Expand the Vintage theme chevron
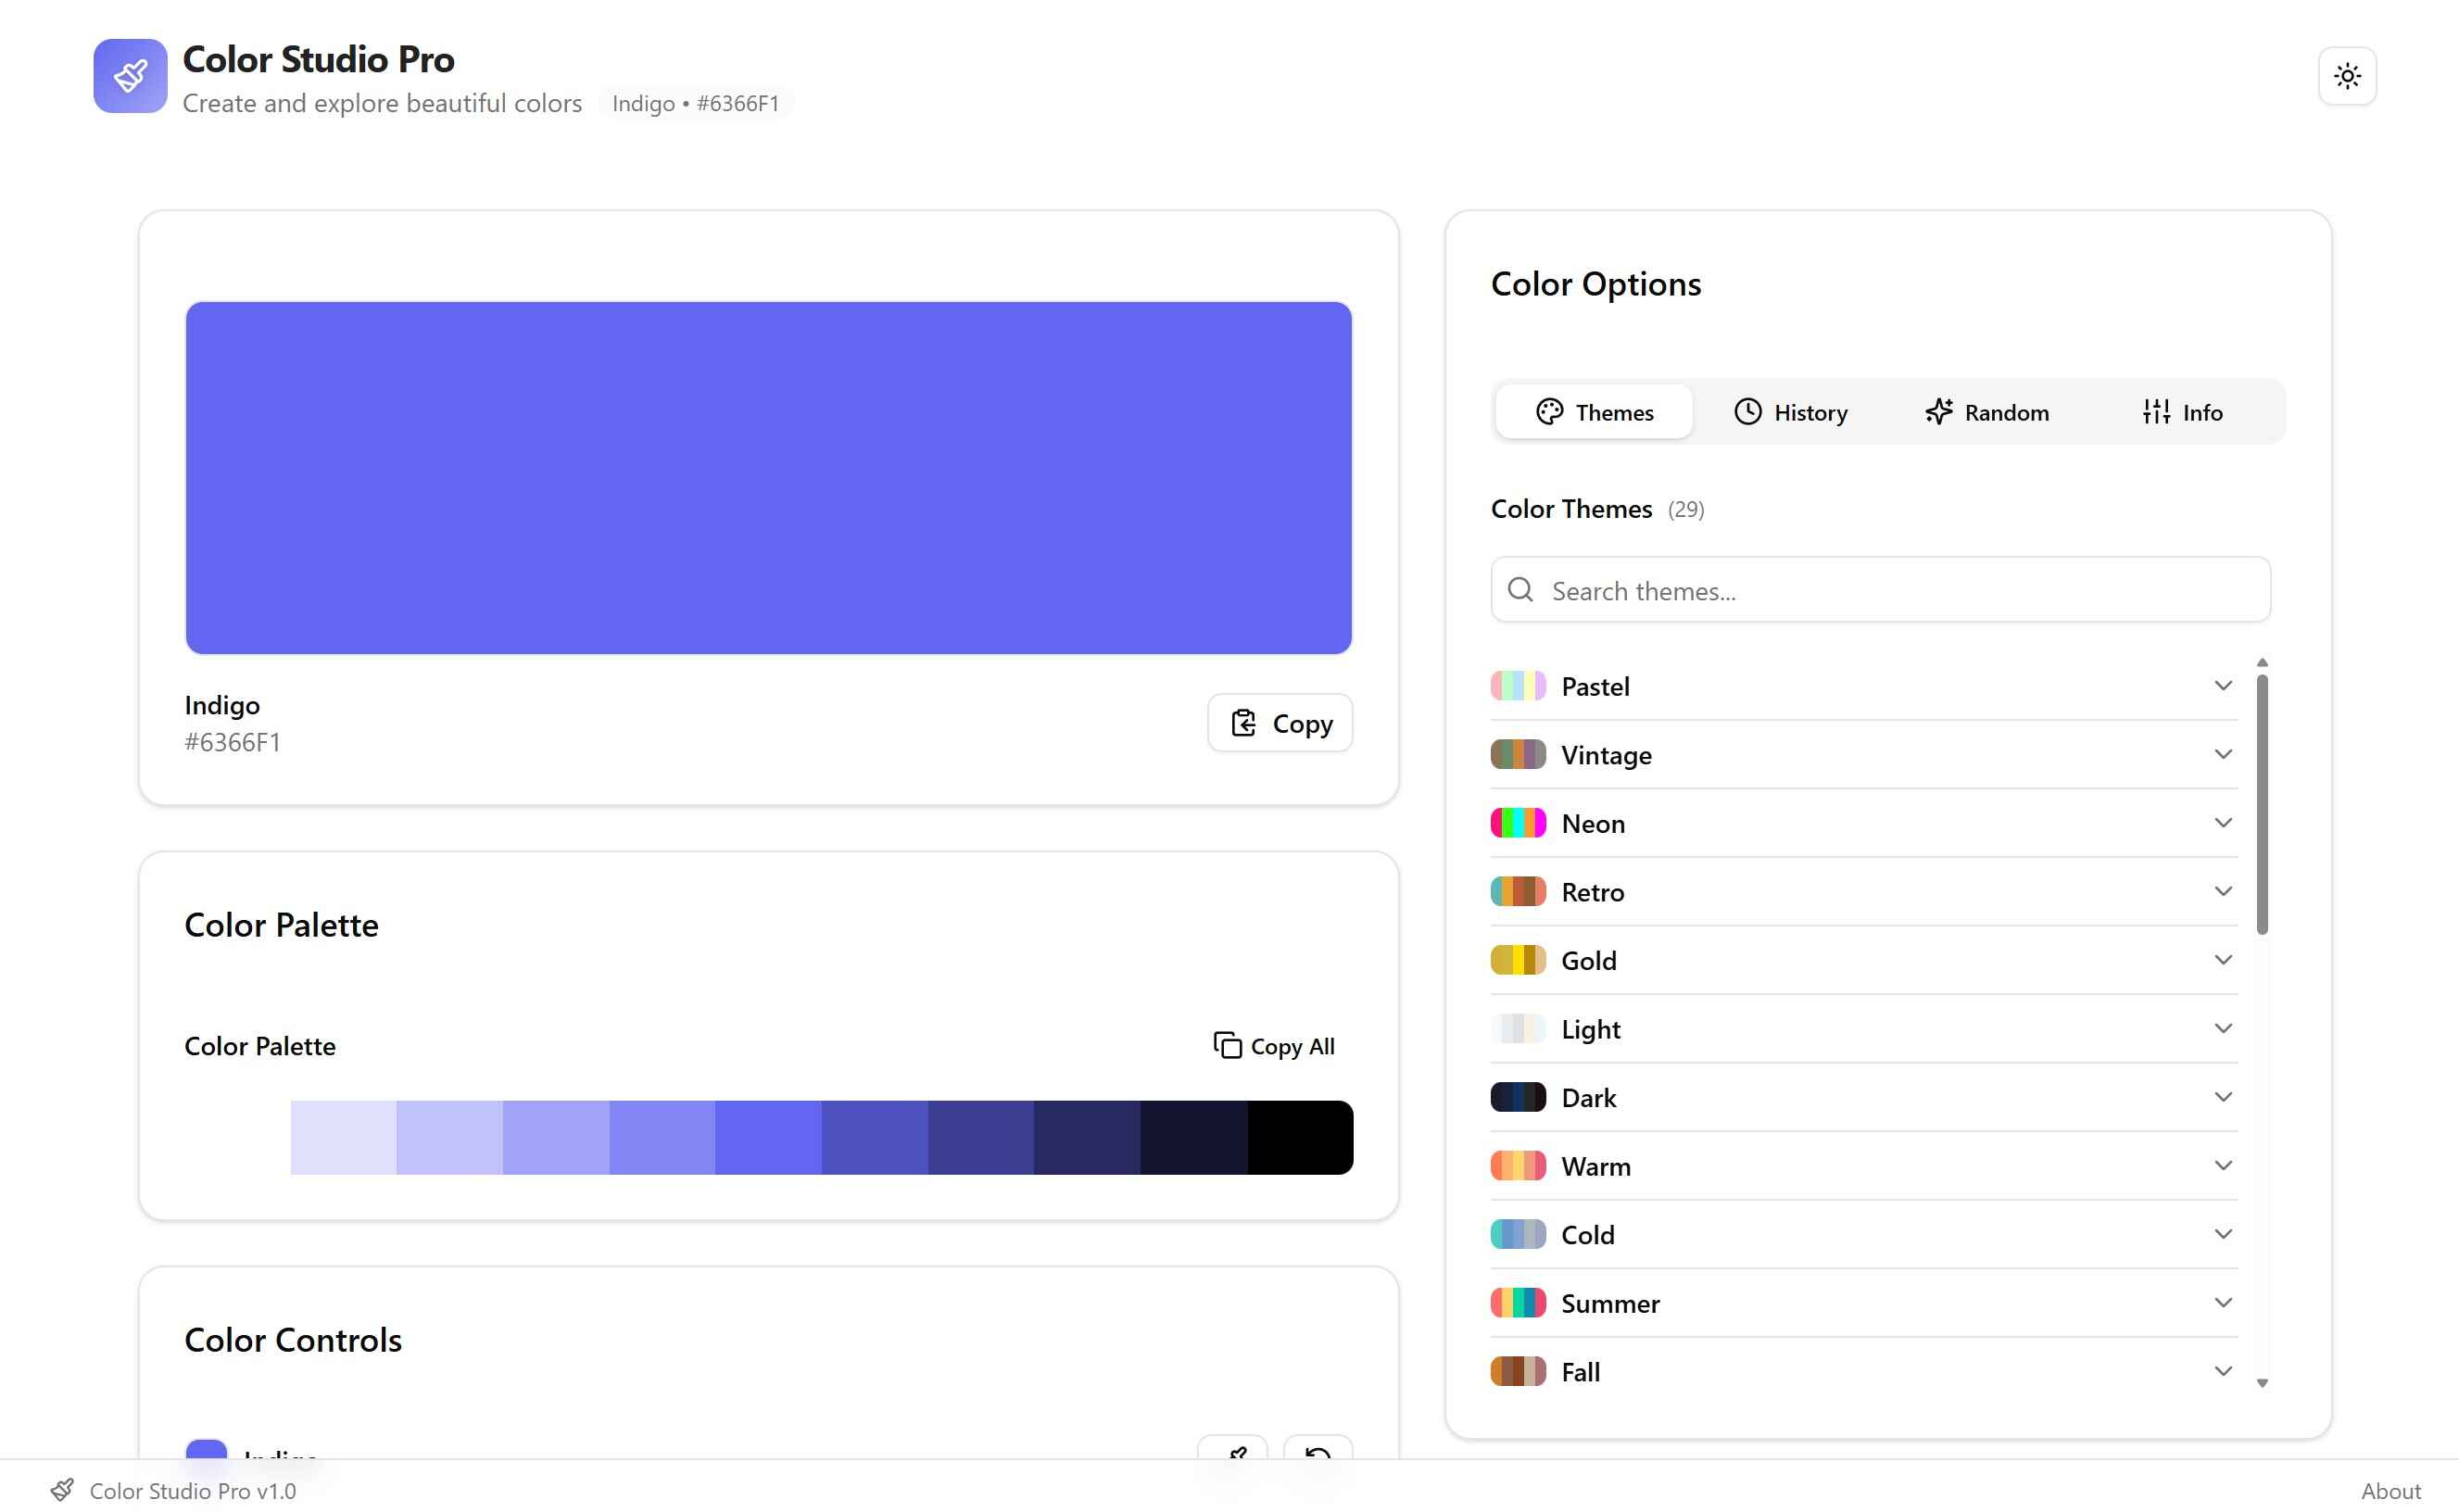2459x1512 pixels. tap(2223, 754)
